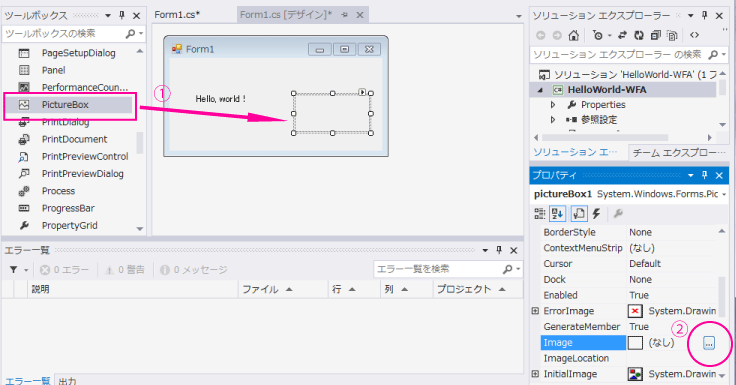Open the エラー一覧 bottom tab
736x385 pixels.
[x=27, y=380]
